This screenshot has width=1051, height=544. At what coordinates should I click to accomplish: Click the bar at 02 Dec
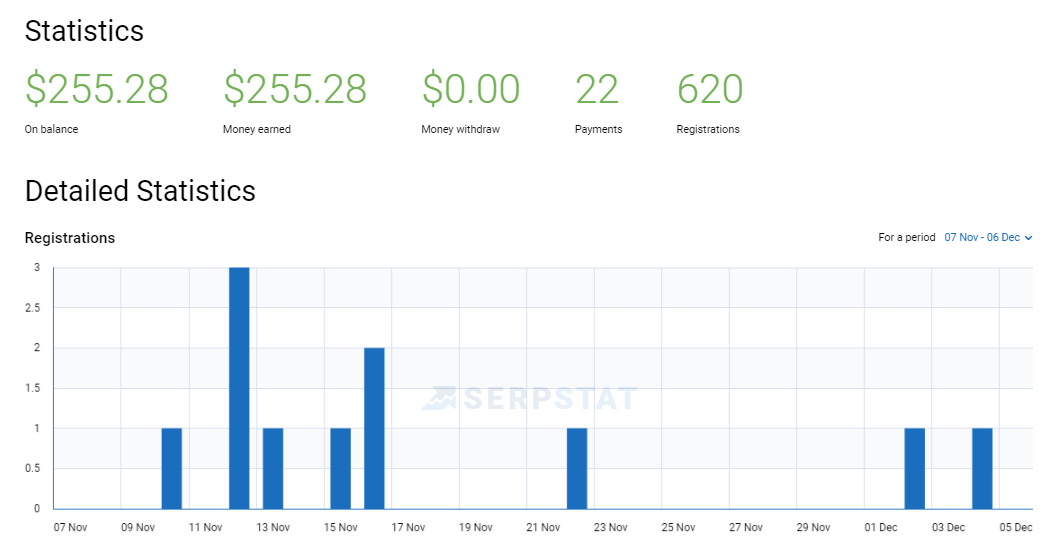(915, 468)
